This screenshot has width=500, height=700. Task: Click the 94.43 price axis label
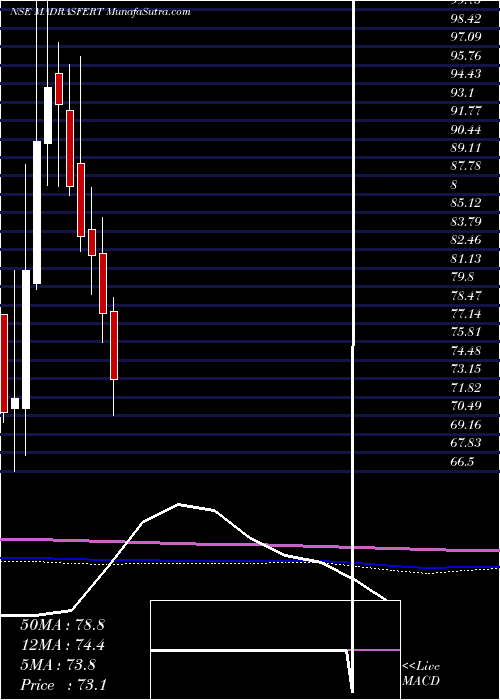(466, 74)
